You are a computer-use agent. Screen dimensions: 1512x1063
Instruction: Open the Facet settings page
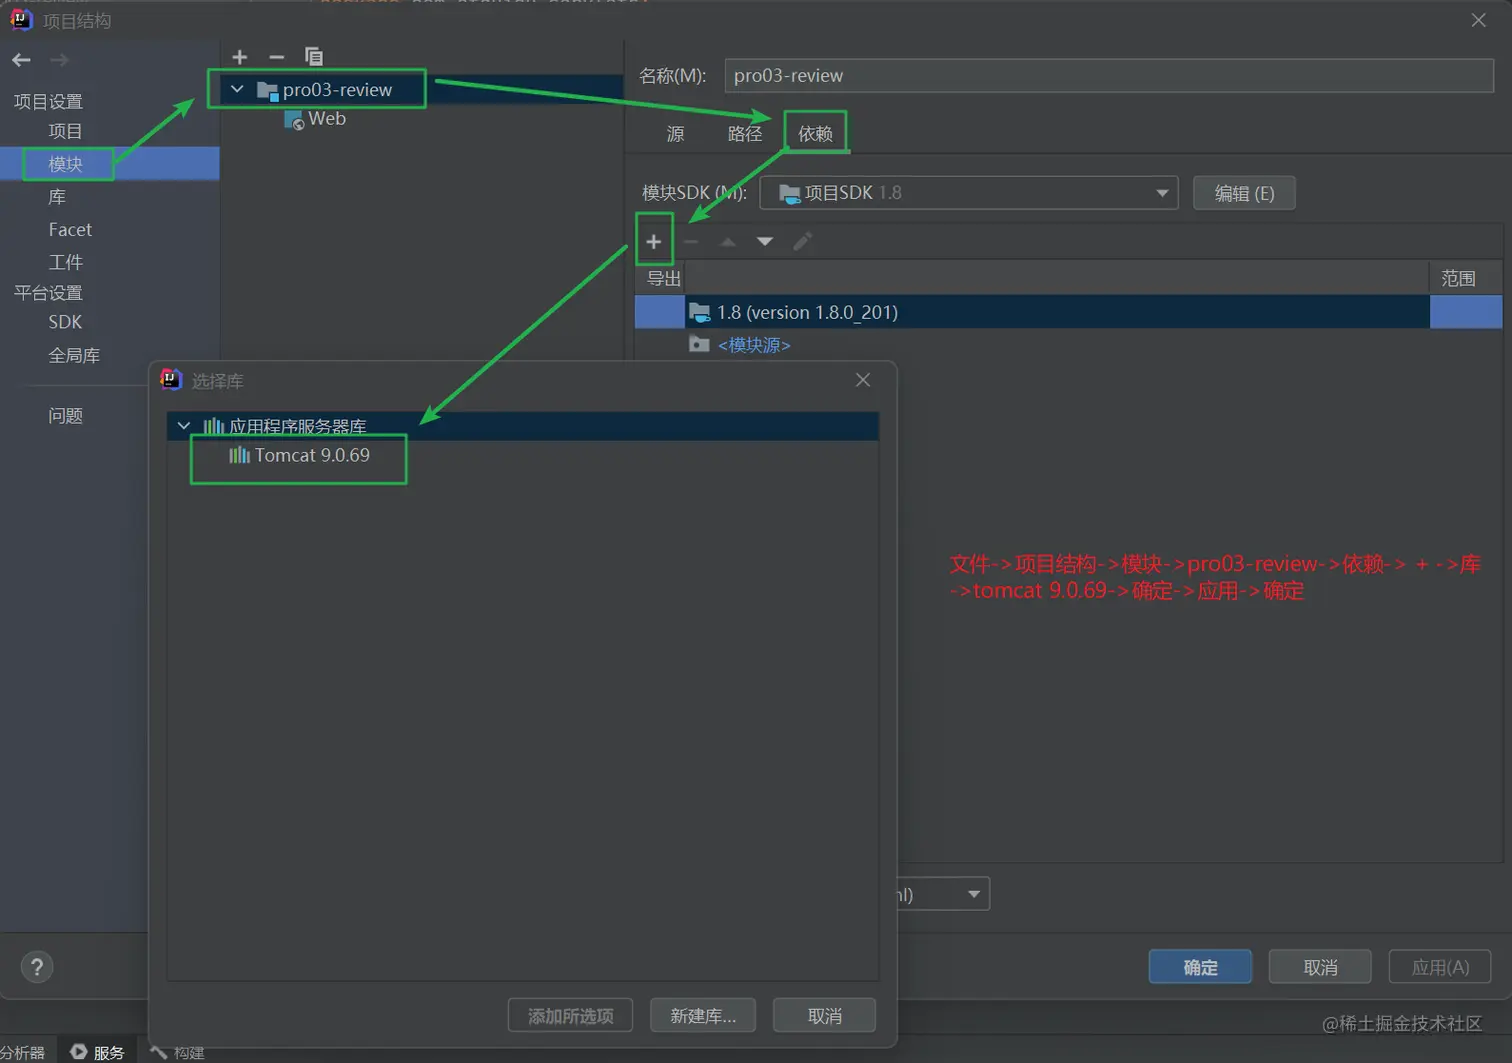click(x=70, y=230)
